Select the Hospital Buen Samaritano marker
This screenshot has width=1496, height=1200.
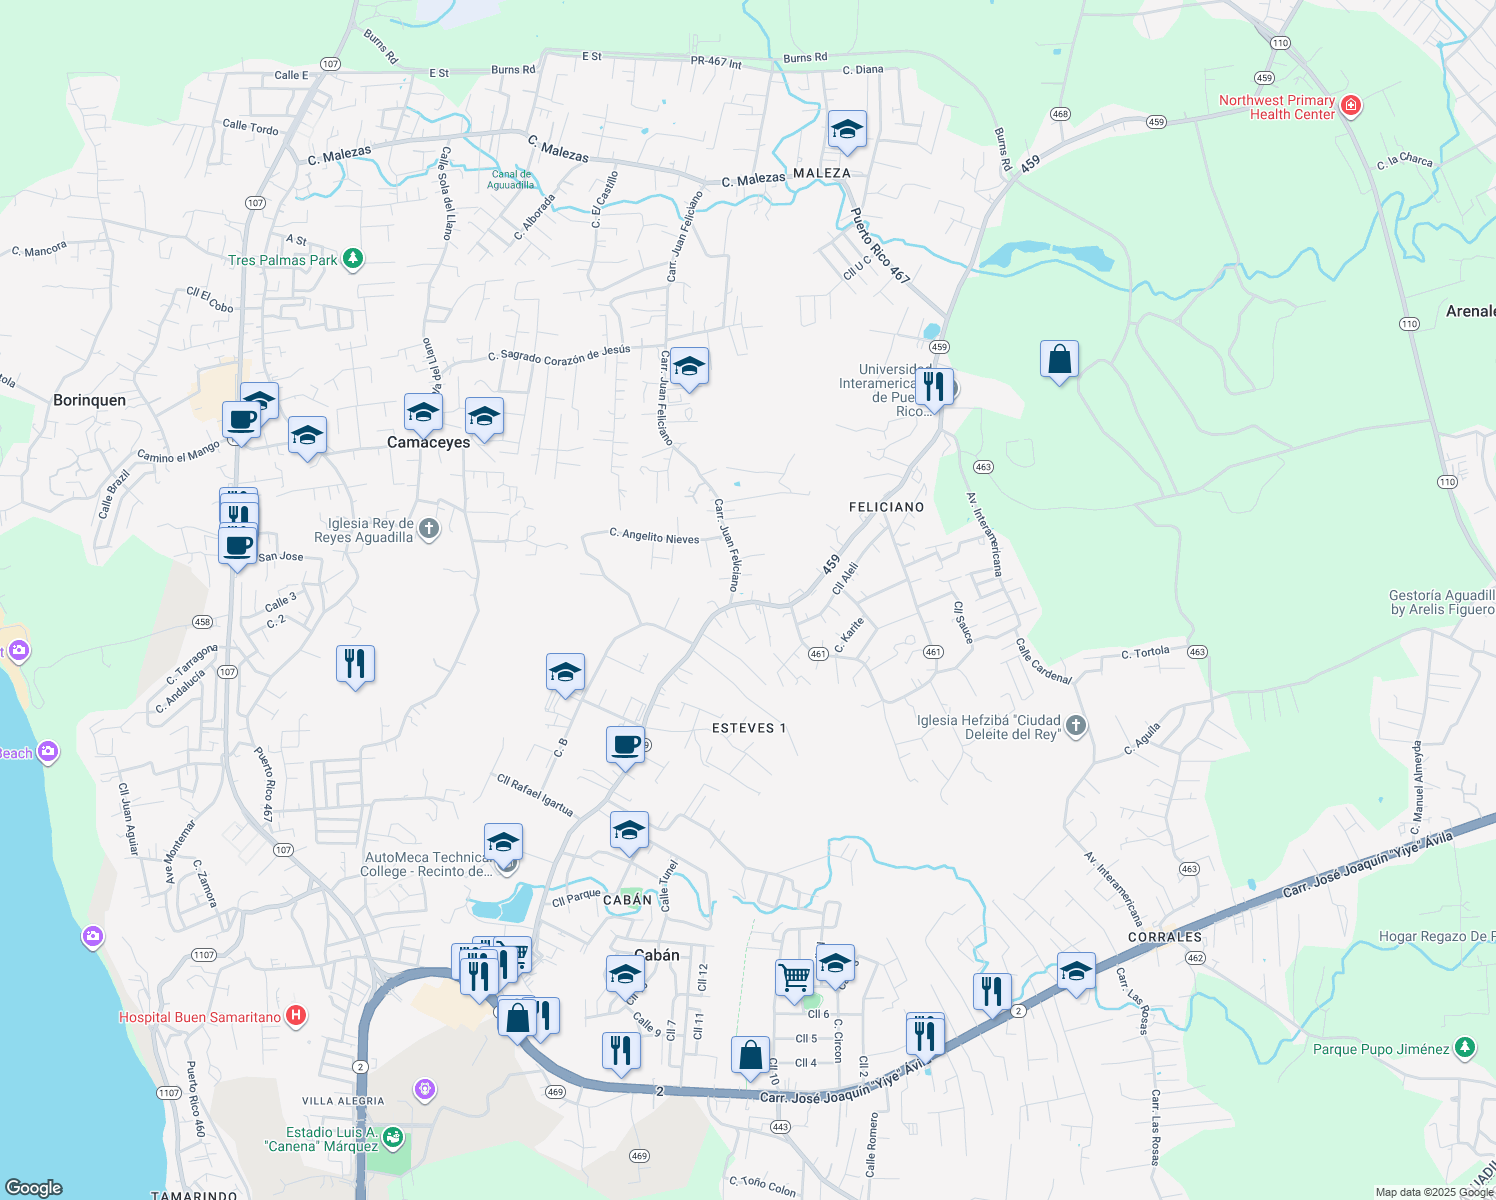click(x=295, y=1016)
